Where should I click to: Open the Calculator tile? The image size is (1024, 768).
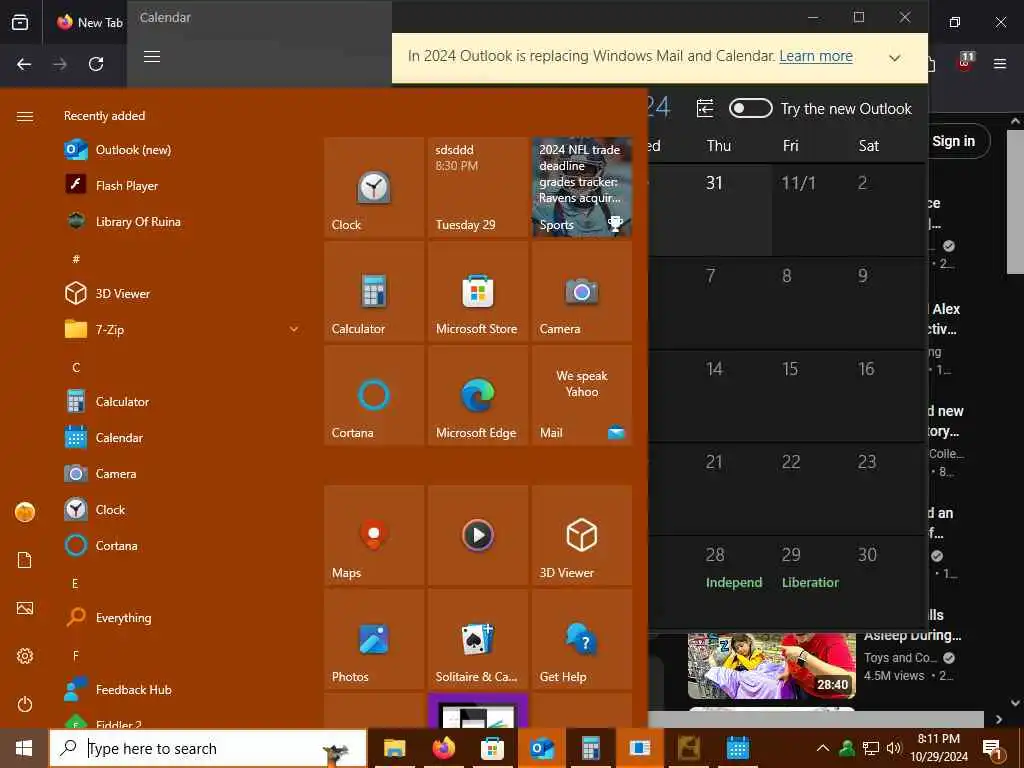tap(374, 291)
